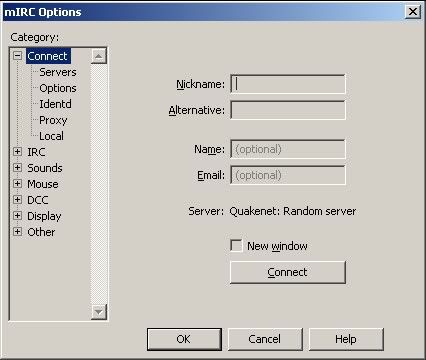Select the Mouse category label
This screenshot has width=426, height=360.
pos(43,184)
